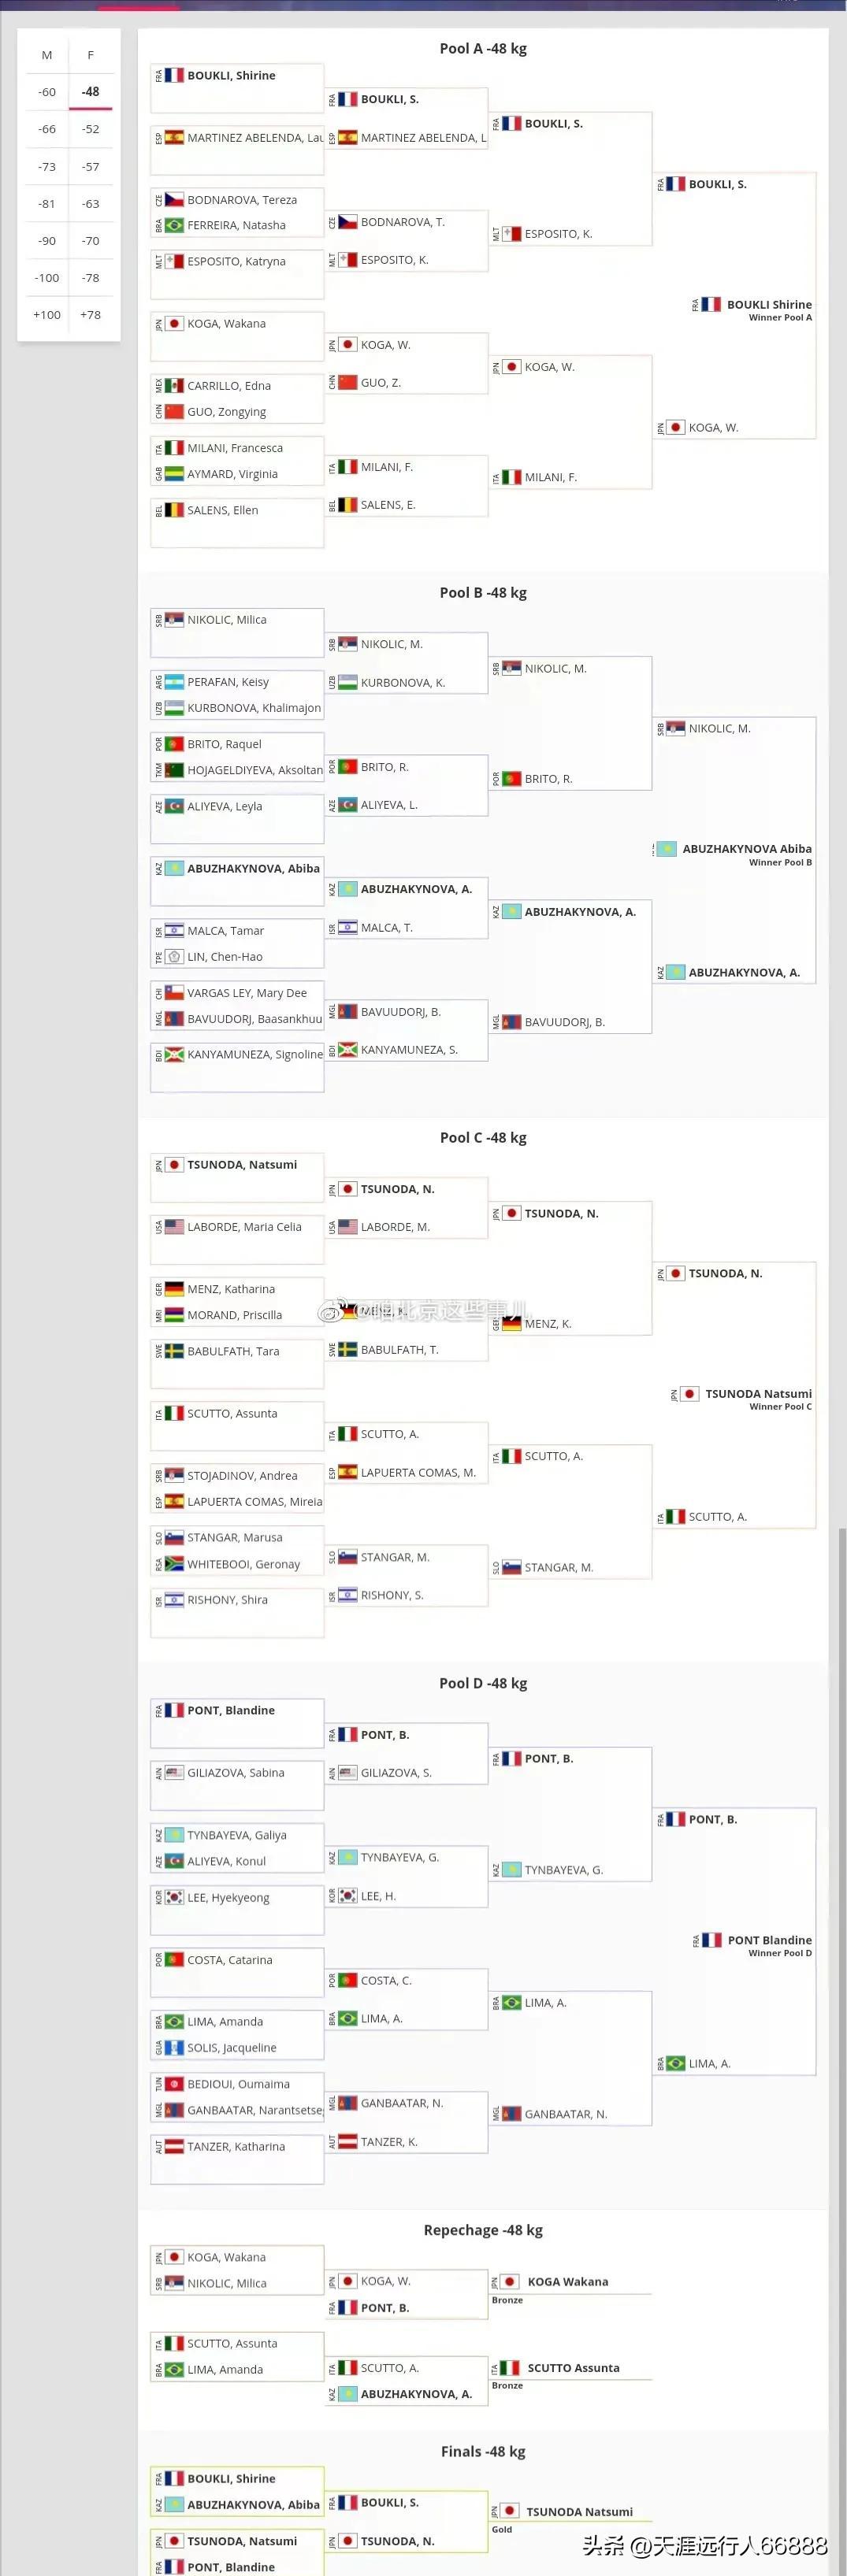The height and width of the screenshot is (2576, 847).
Task: Click the Malta flag beside ESPOSITO, Katryna
Action: point(174,261)
